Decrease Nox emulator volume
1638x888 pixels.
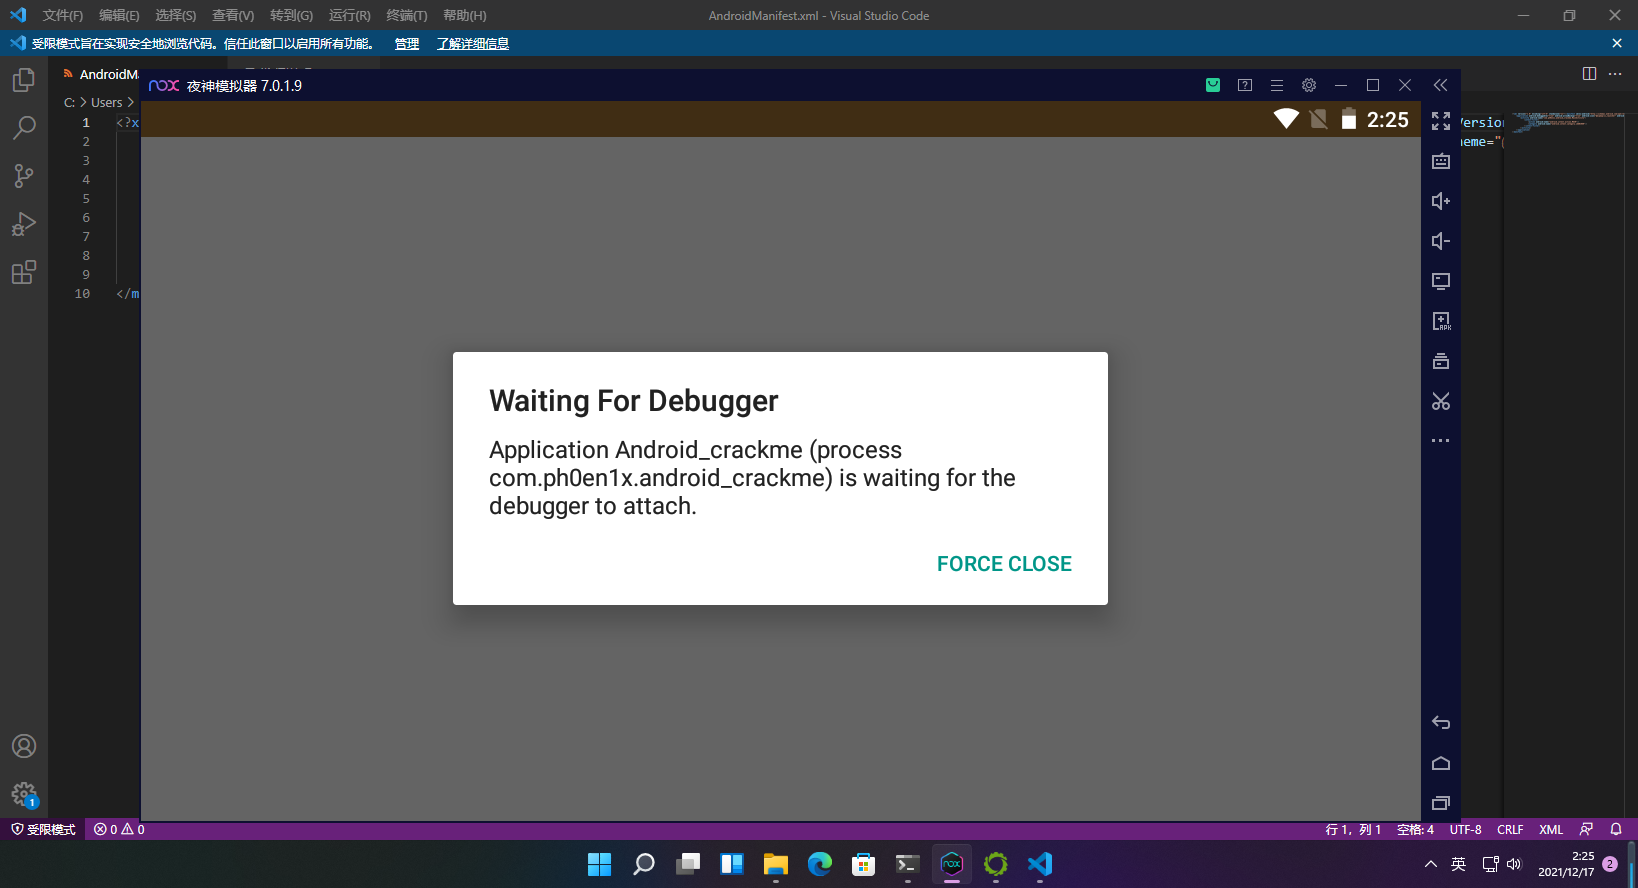tap(1441, 241)
